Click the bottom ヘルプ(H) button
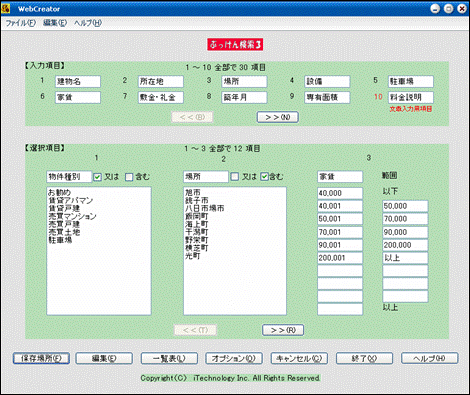The height and width of the screenshot is (395, 470). (x=430, y=358)
